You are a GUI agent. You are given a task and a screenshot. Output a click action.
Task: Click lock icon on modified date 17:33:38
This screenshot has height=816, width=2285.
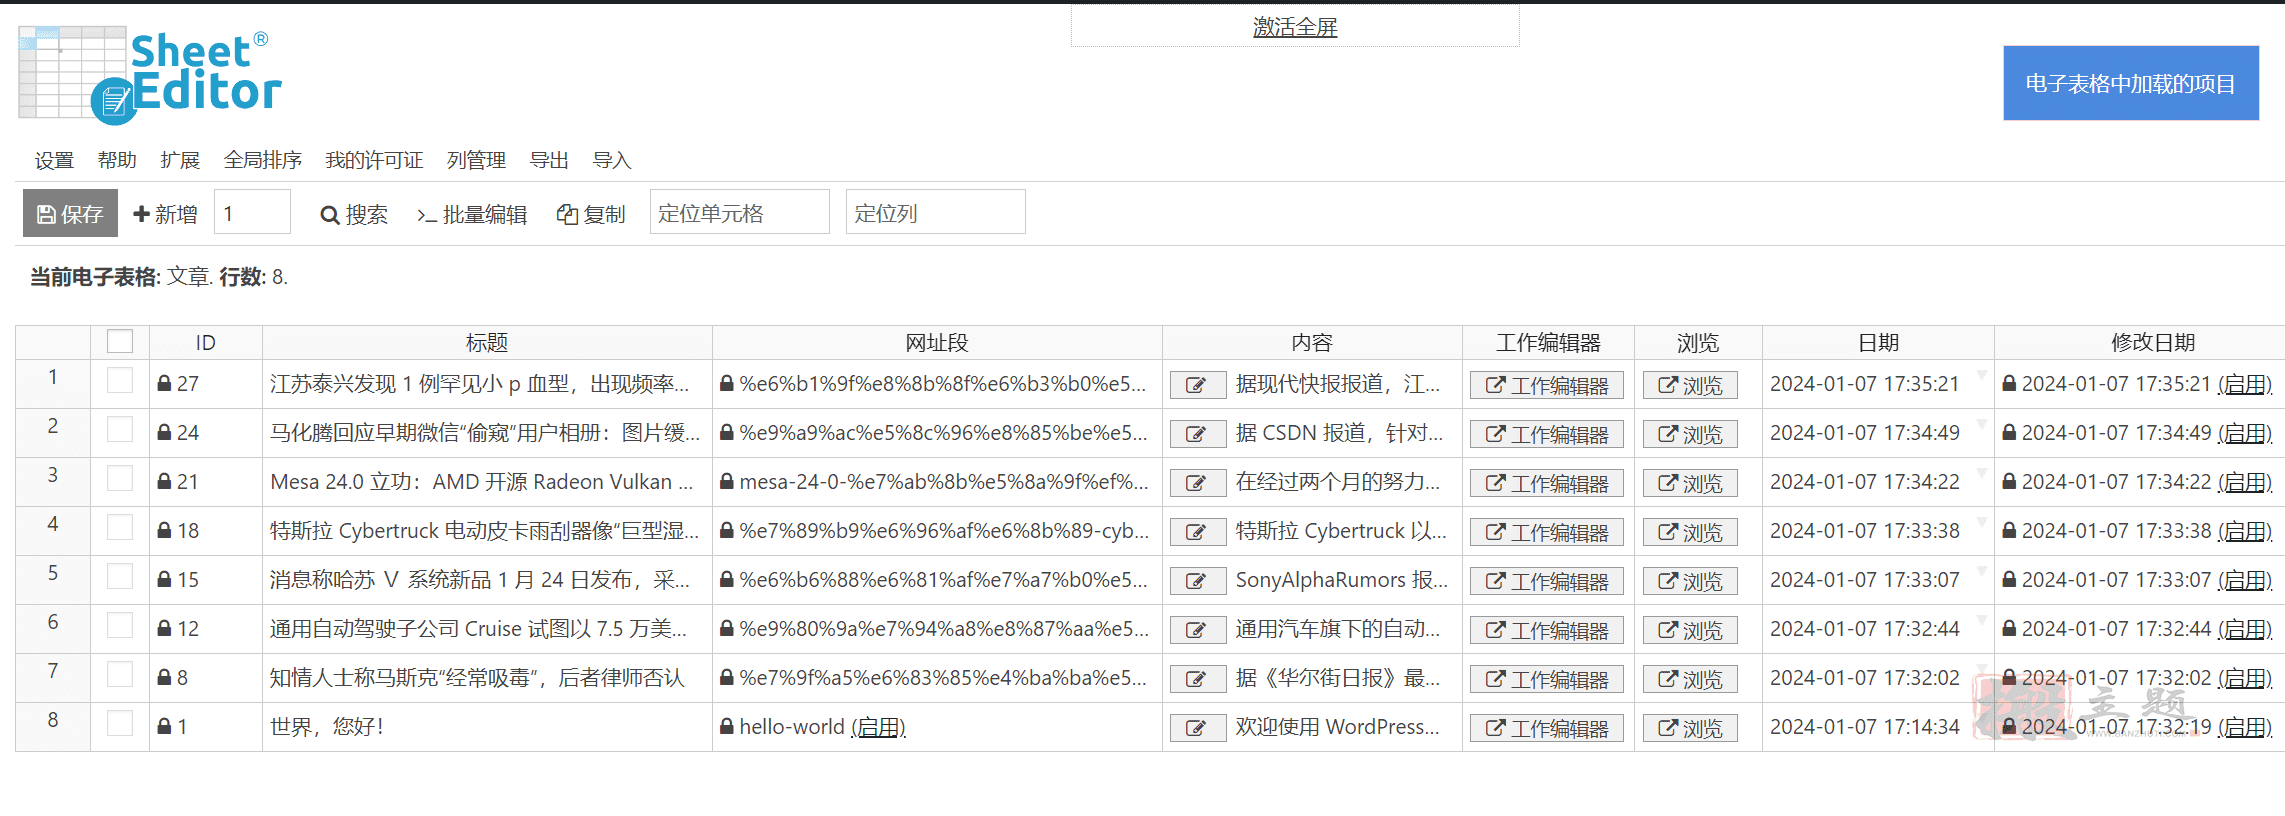(x=2009, y=530)
